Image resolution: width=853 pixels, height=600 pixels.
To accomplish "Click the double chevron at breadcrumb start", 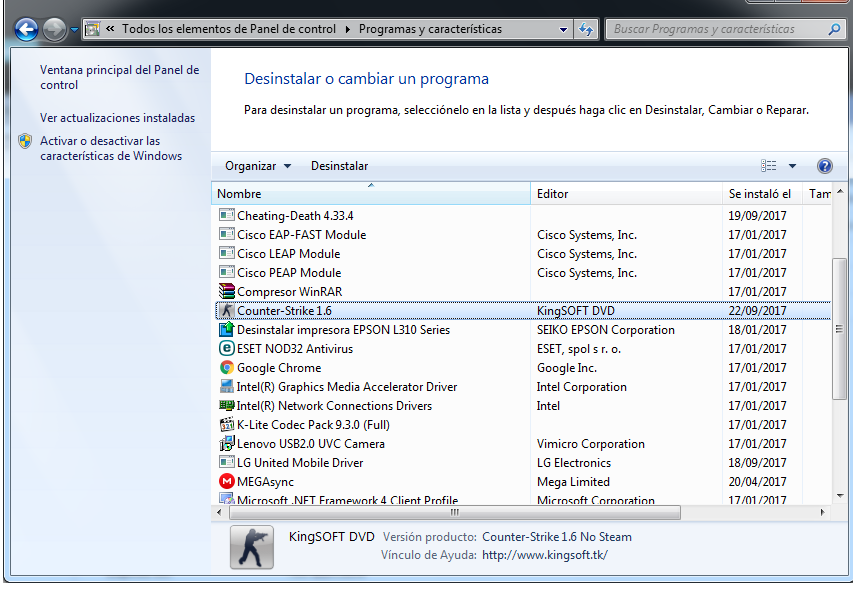I will pyautogui.click(x=110, y=29).
